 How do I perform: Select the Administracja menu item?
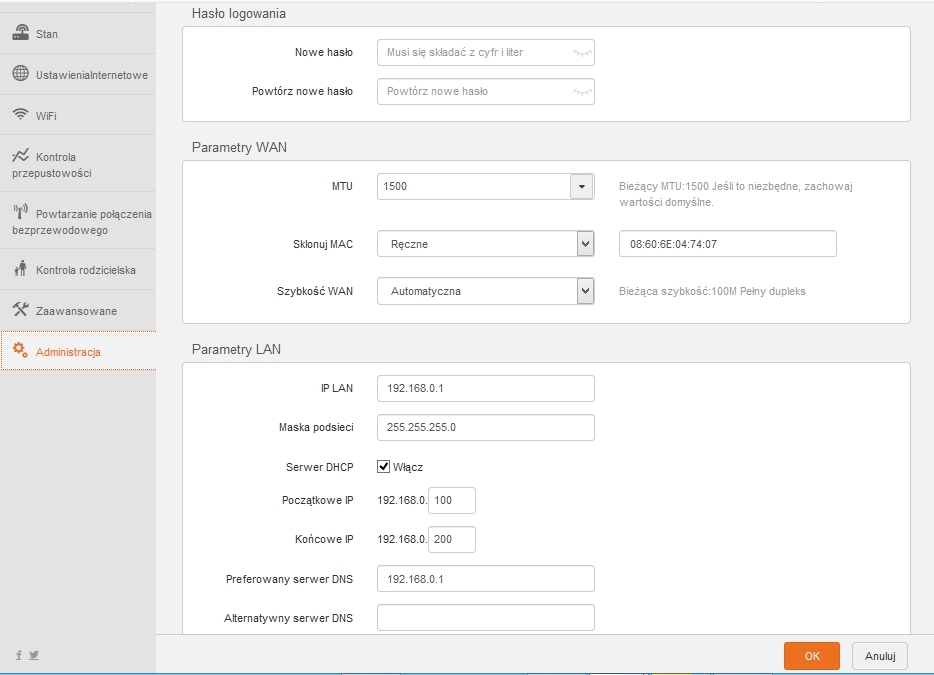(x=78, y=351)
